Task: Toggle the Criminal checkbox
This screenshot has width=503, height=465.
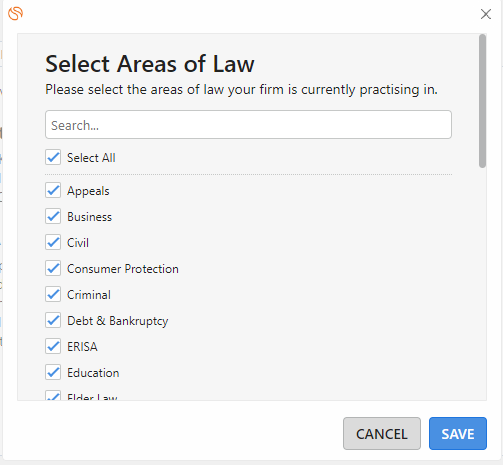Action: tap(53, 294)
